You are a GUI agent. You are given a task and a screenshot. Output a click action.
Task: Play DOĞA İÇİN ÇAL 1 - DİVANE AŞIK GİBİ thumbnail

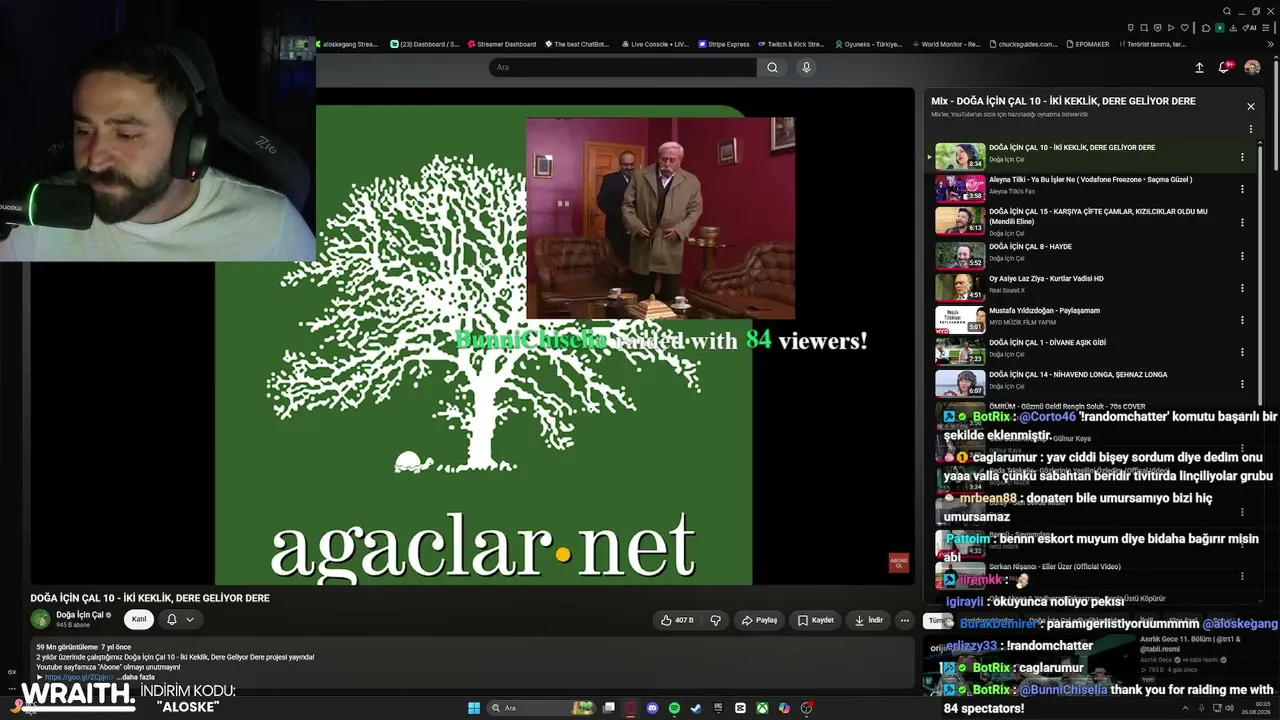tap(960, 352)
